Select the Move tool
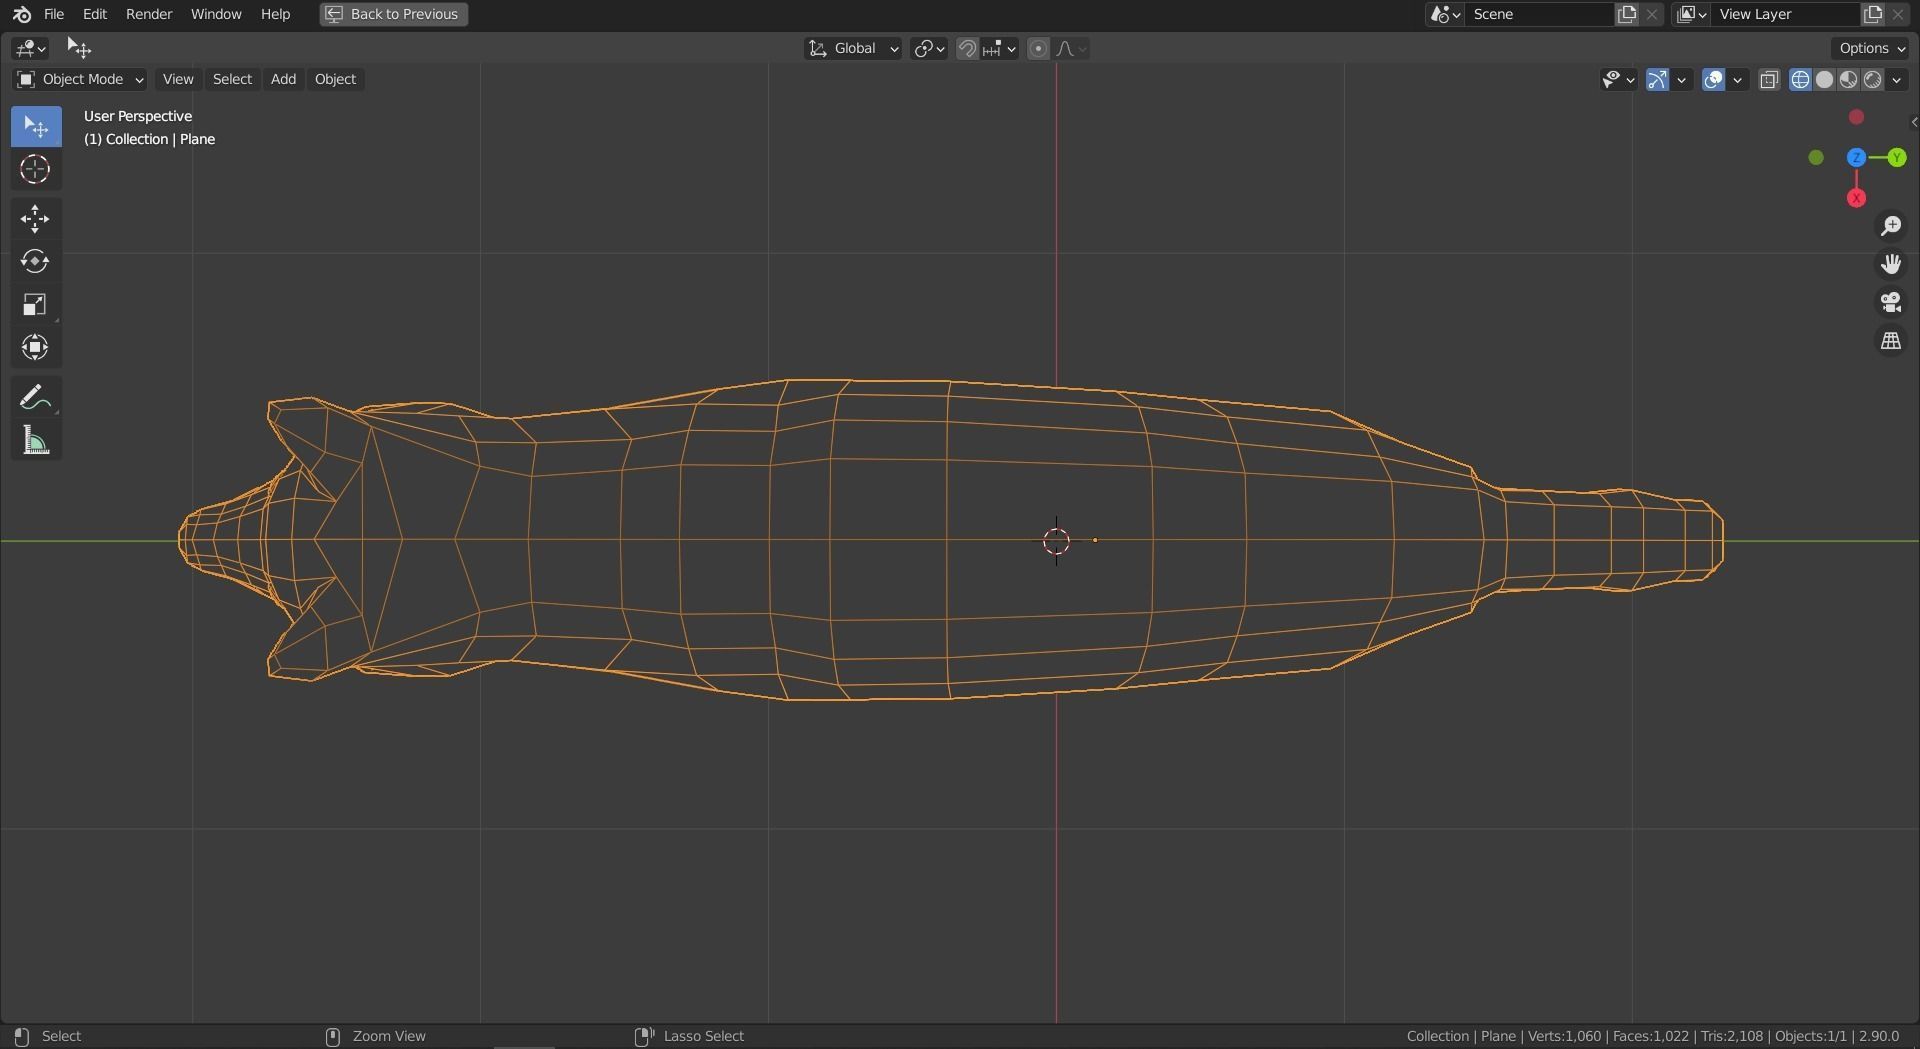1920x1049 pixels. tap(36, 219)
